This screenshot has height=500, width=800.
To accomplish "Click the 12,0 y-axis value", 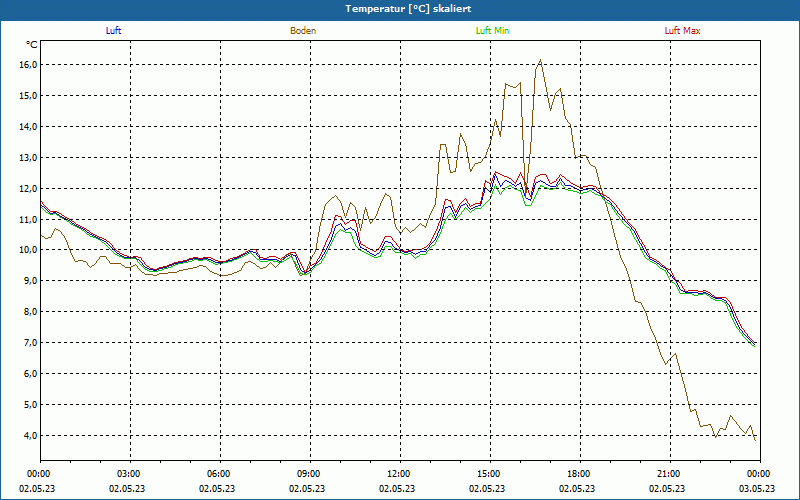I will pos(29,189).
